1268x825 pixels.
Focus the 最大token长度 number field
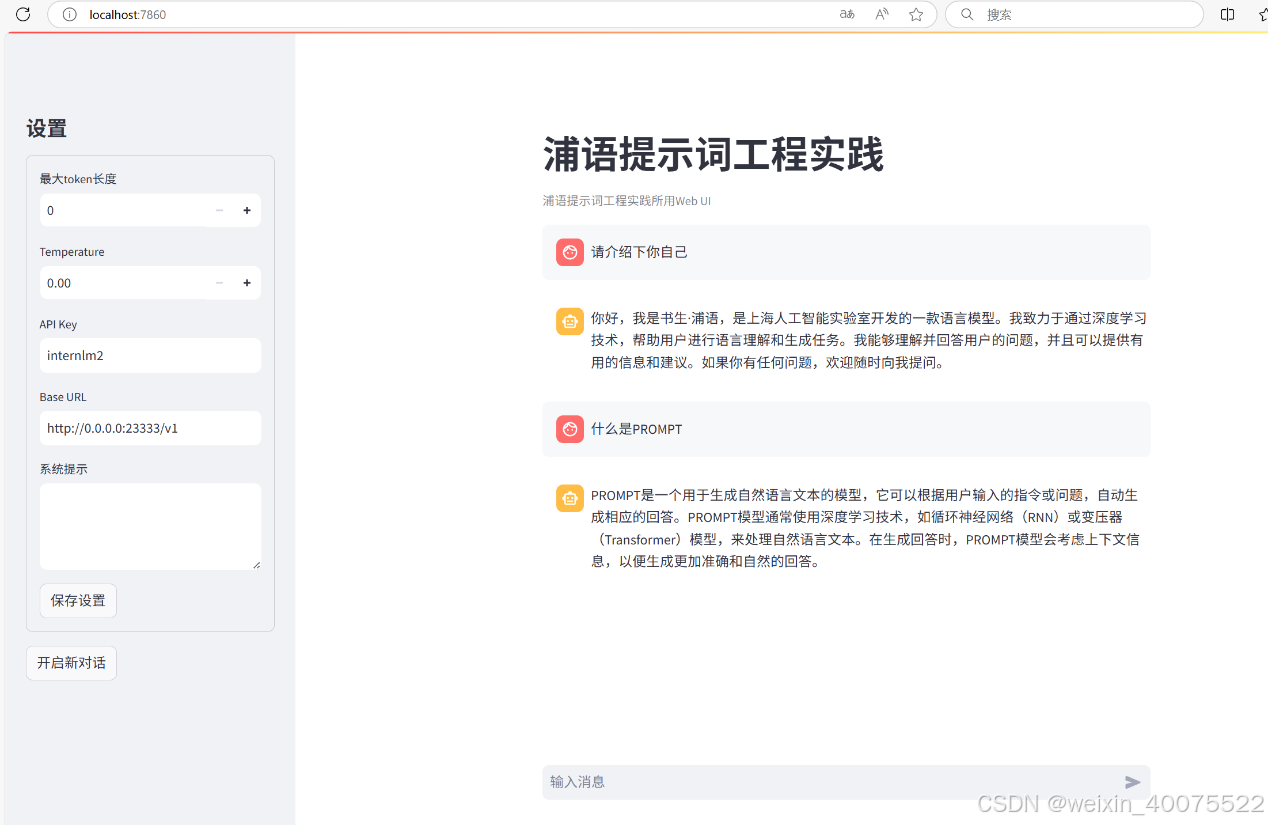(123, 210)
